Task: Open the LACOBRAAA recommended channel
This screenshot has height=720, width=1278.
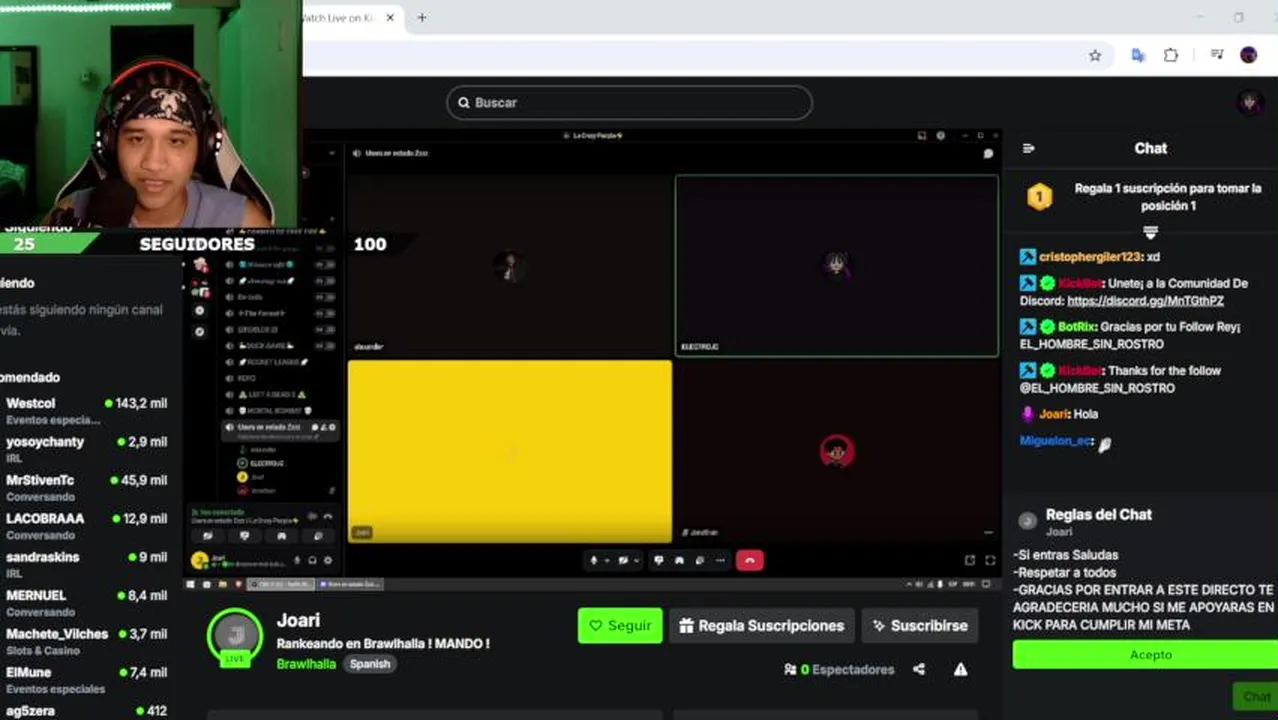Action: pos(87,526)
